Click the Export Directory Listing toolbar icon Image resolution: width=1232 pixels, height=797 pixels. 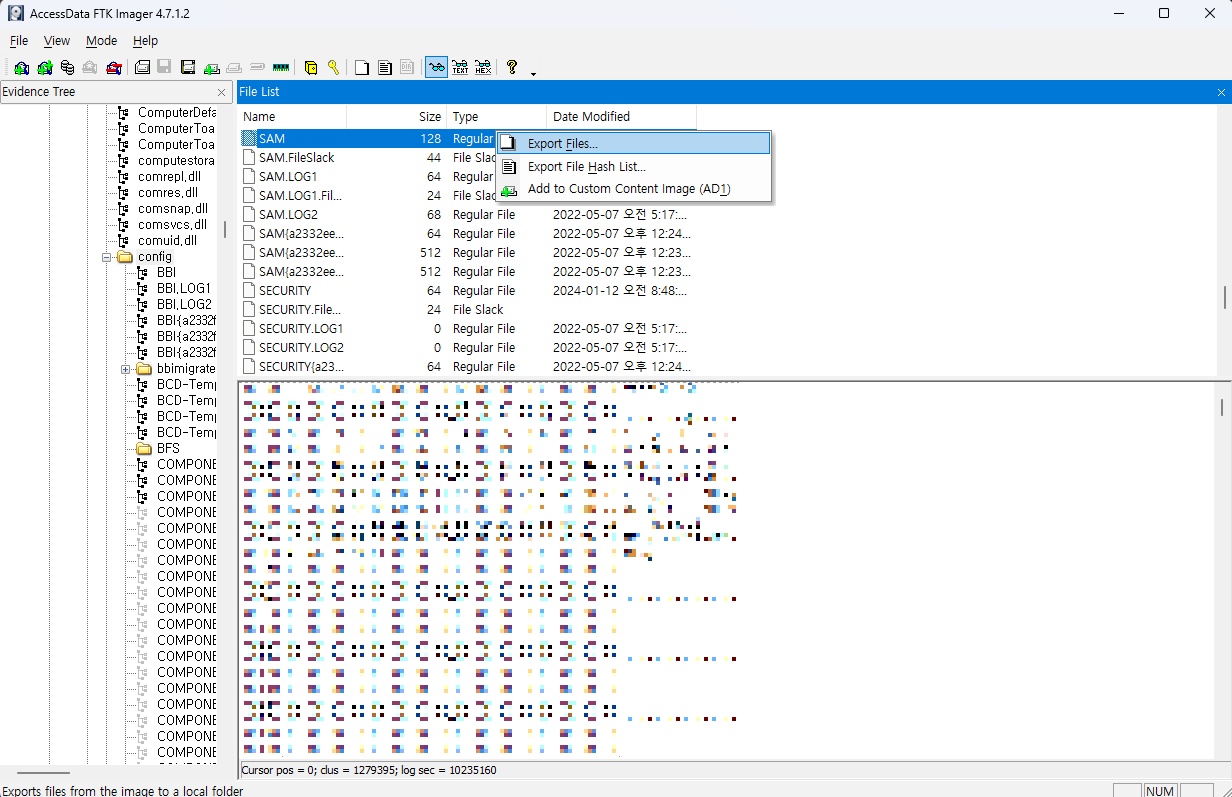pyautogui.click(x=407, y=67)
